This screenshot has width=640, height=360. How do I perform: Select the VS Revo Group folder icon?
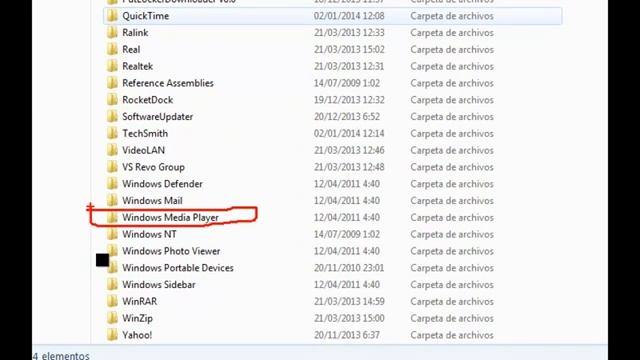(x=112, y=167)
